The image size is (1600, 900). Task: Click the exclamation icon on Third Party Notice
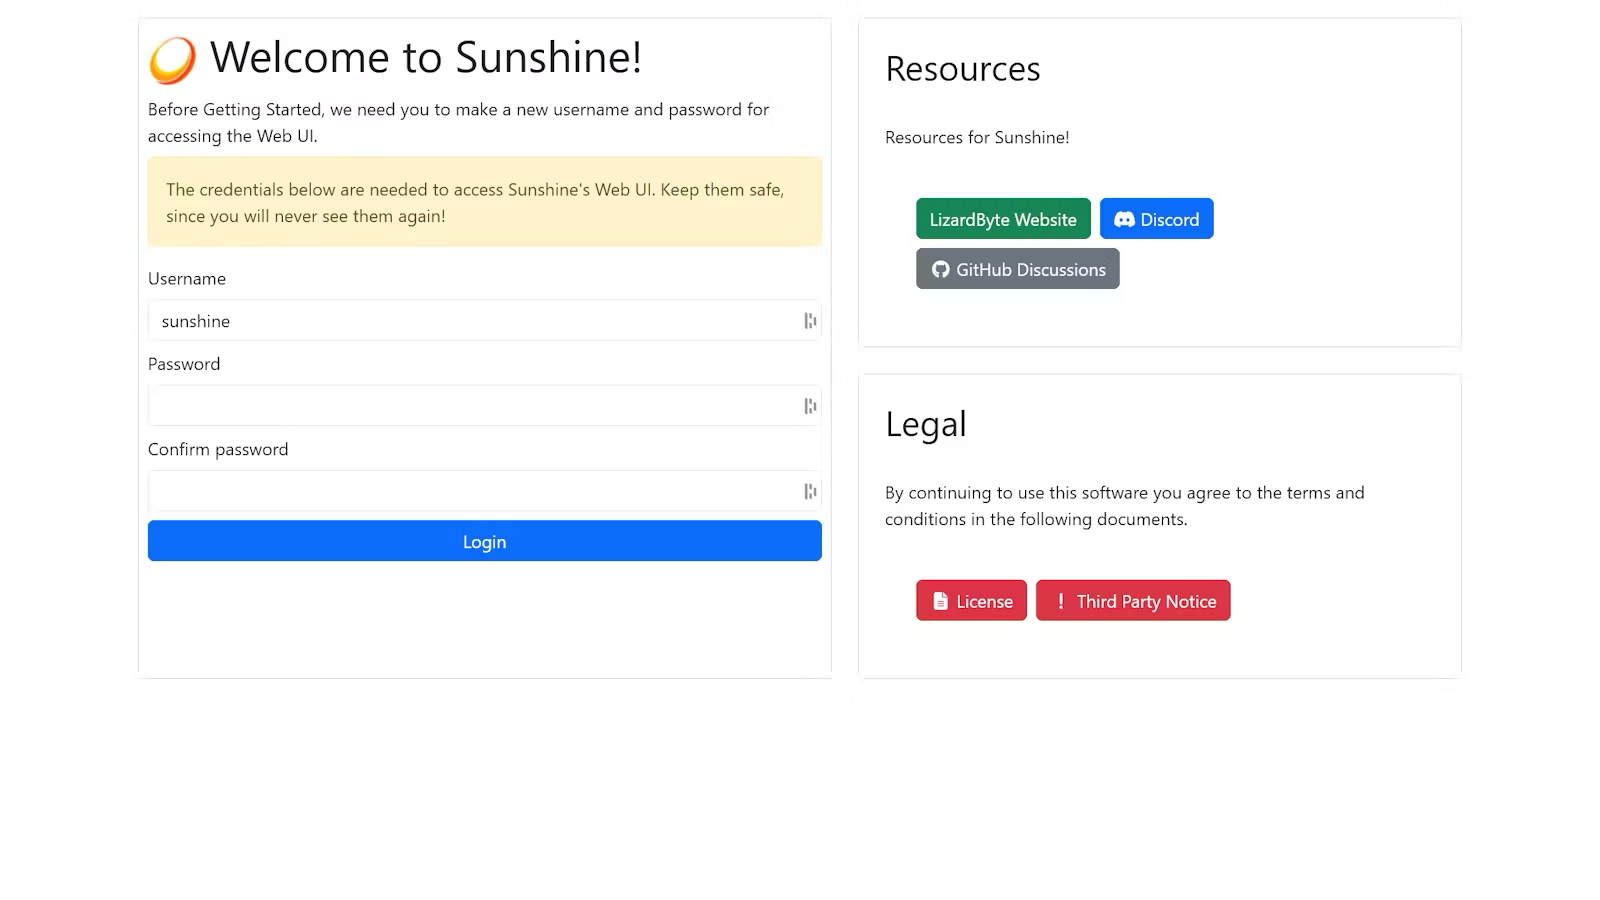point(1060,600)
